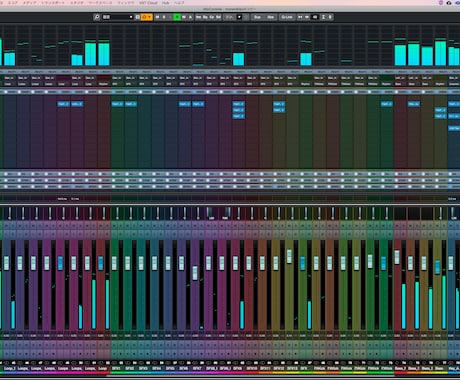Click the last icon at the toolbar's right end
460x380 pixels.
[330, 17]
